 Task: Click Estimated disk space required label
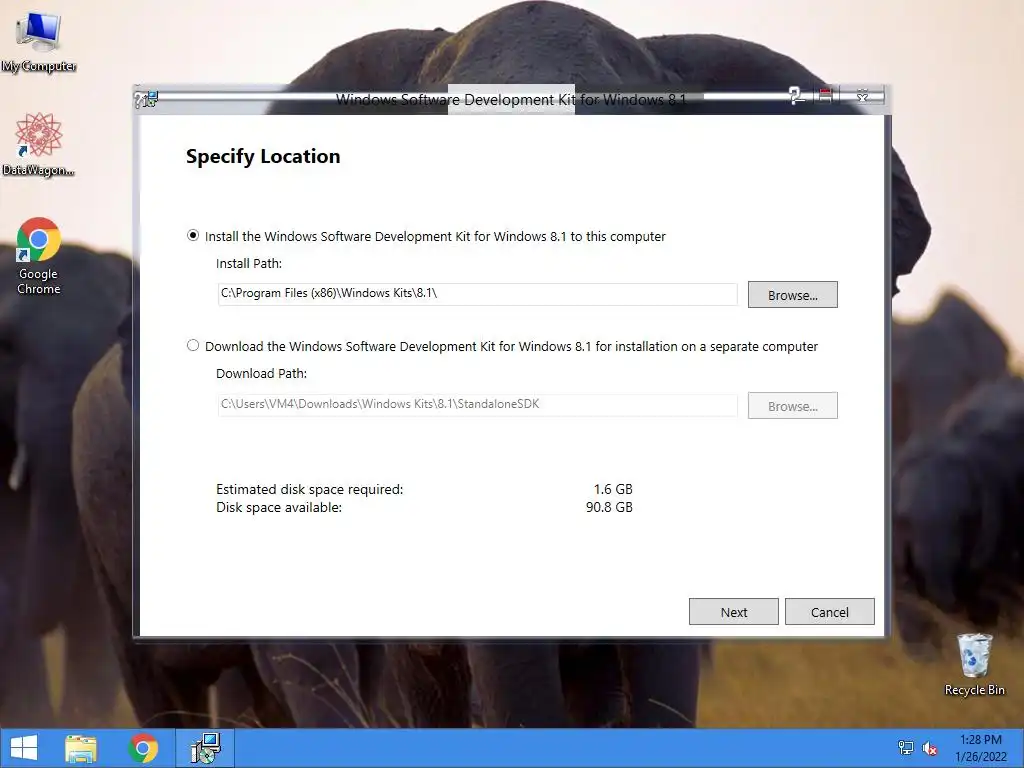(310, 490)
